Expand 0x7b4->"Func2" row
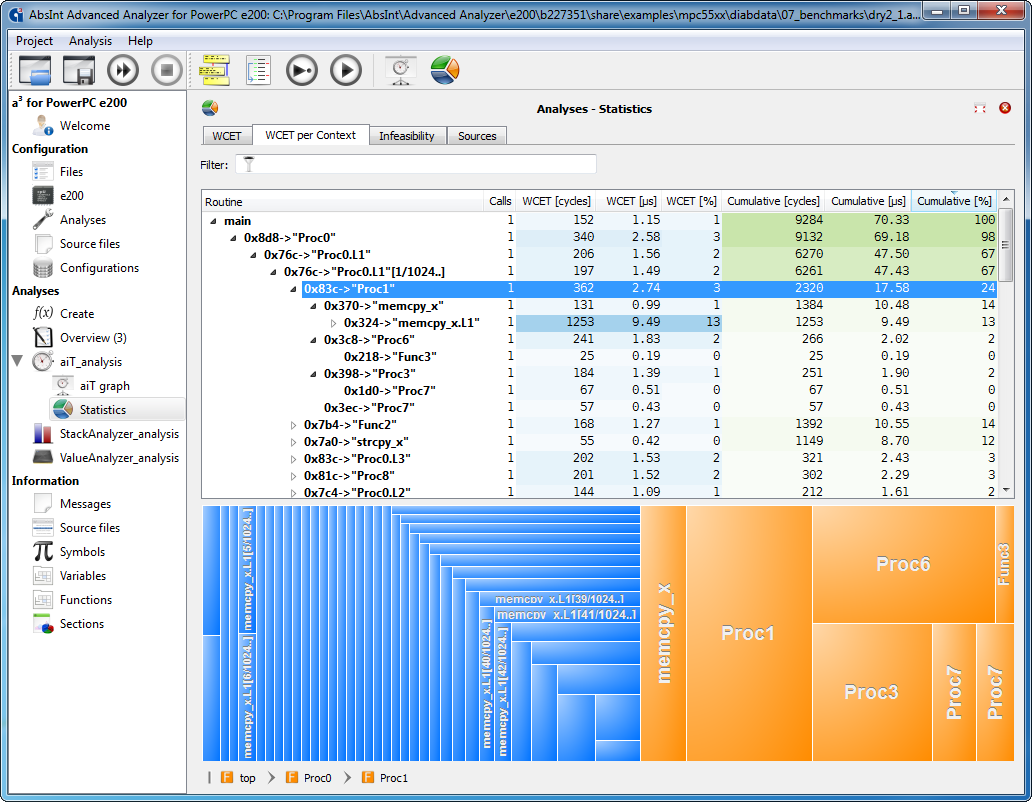Viewport: 1032px width, 802px height. (294, 425)
